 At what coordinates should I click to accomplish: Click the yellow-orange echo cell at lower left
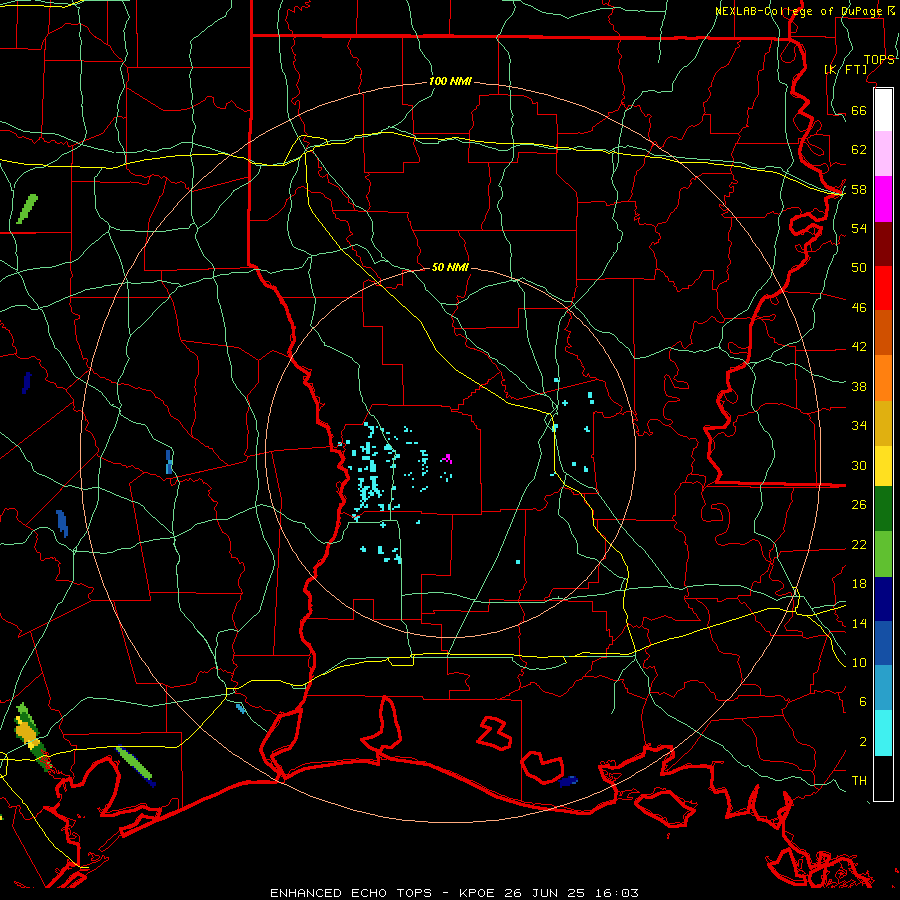point(26,733)
